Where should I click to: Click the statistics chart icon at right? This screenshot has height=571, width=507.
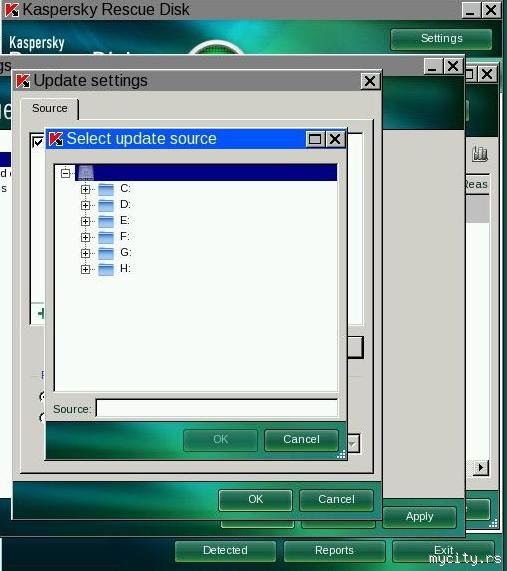pyautogui.click(x=480, y=154)
